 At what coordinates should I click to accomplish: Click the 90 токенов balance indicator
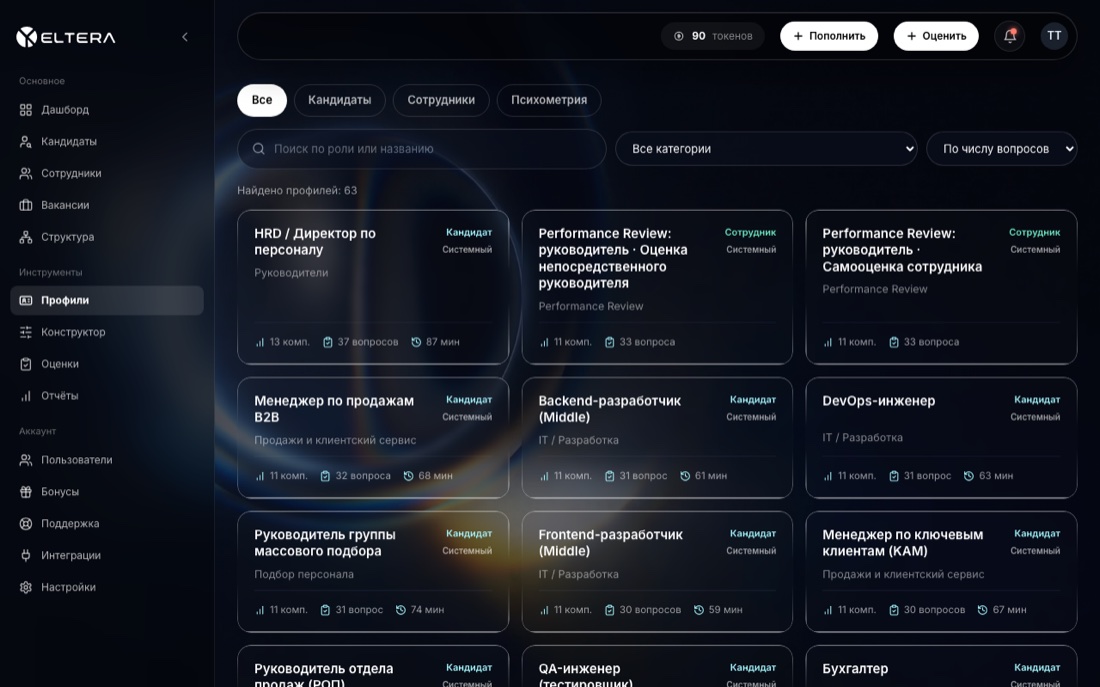click(x=713, y=36)
